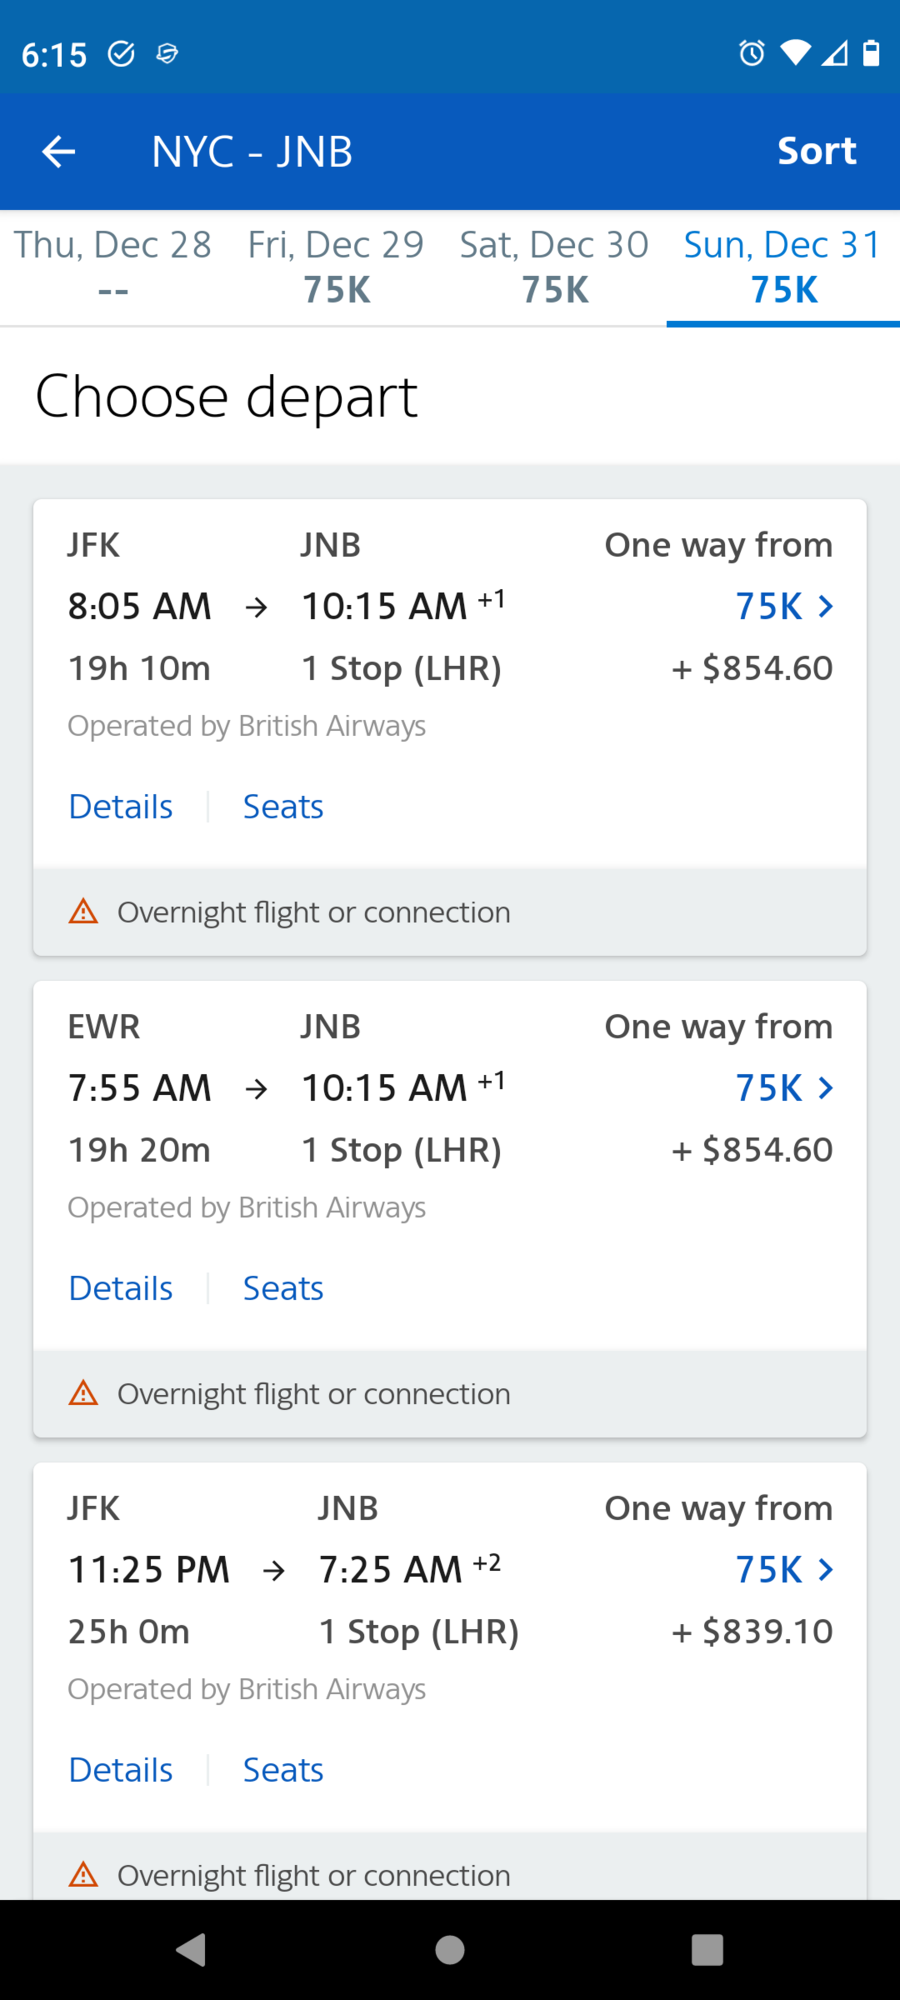Image resolution: width=900 pixels, height=2000 pixels.
Task: View Seats for the 11:25 PM flight
Action: coord(283,1771)
